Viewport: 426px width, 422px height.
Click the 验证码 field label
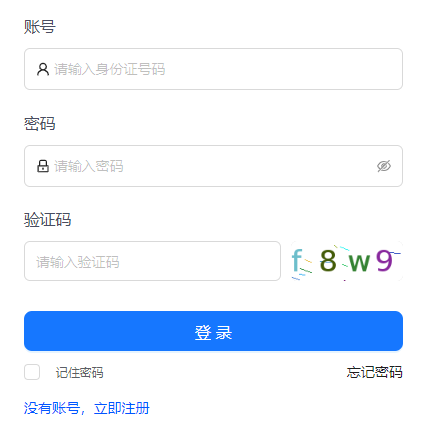[47, 220]
